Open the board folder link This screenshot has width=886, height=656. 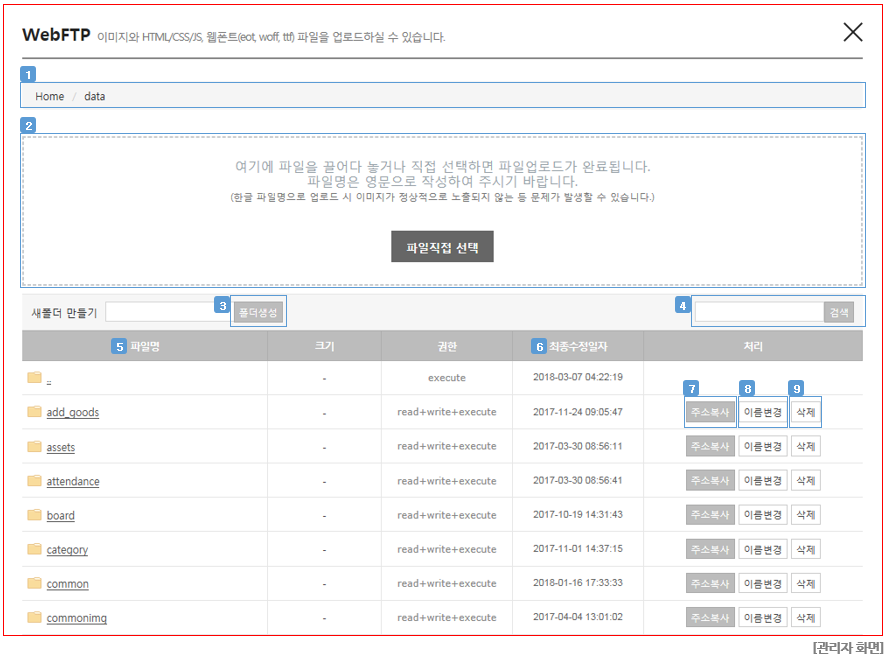click(x=60, y=515)
